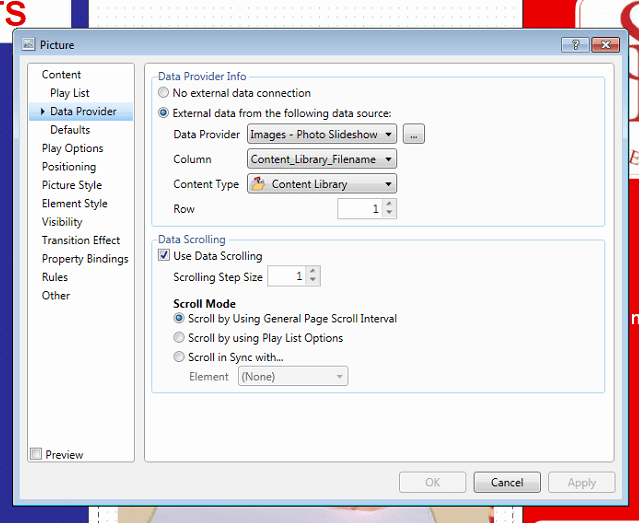Open Play Options page
Viewport: 639px width, 523px height.
point(73,148)
